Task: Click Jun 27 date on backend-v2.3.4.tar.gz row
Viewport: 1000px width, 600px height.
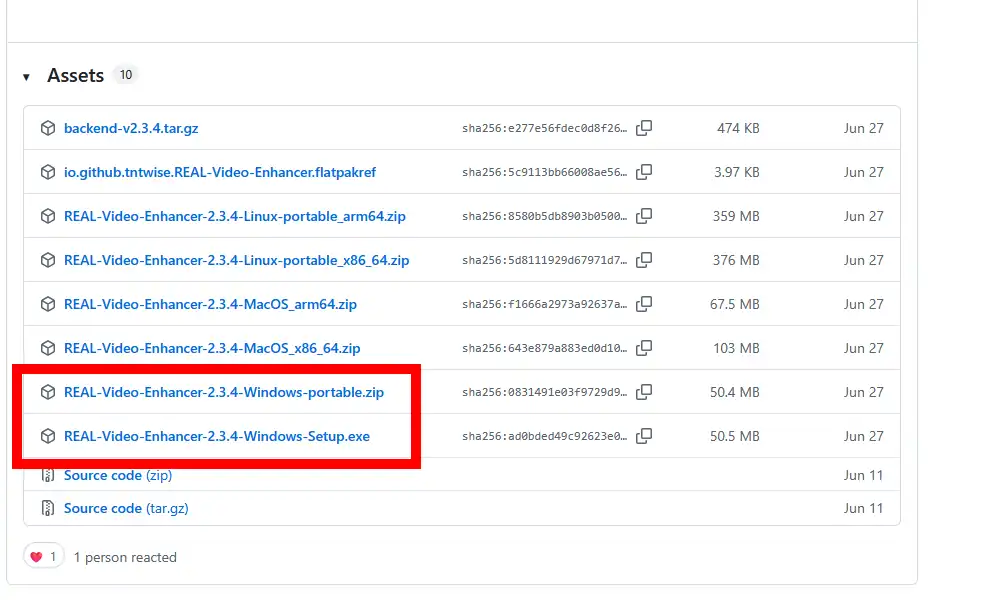Action: tap(864, 128)
